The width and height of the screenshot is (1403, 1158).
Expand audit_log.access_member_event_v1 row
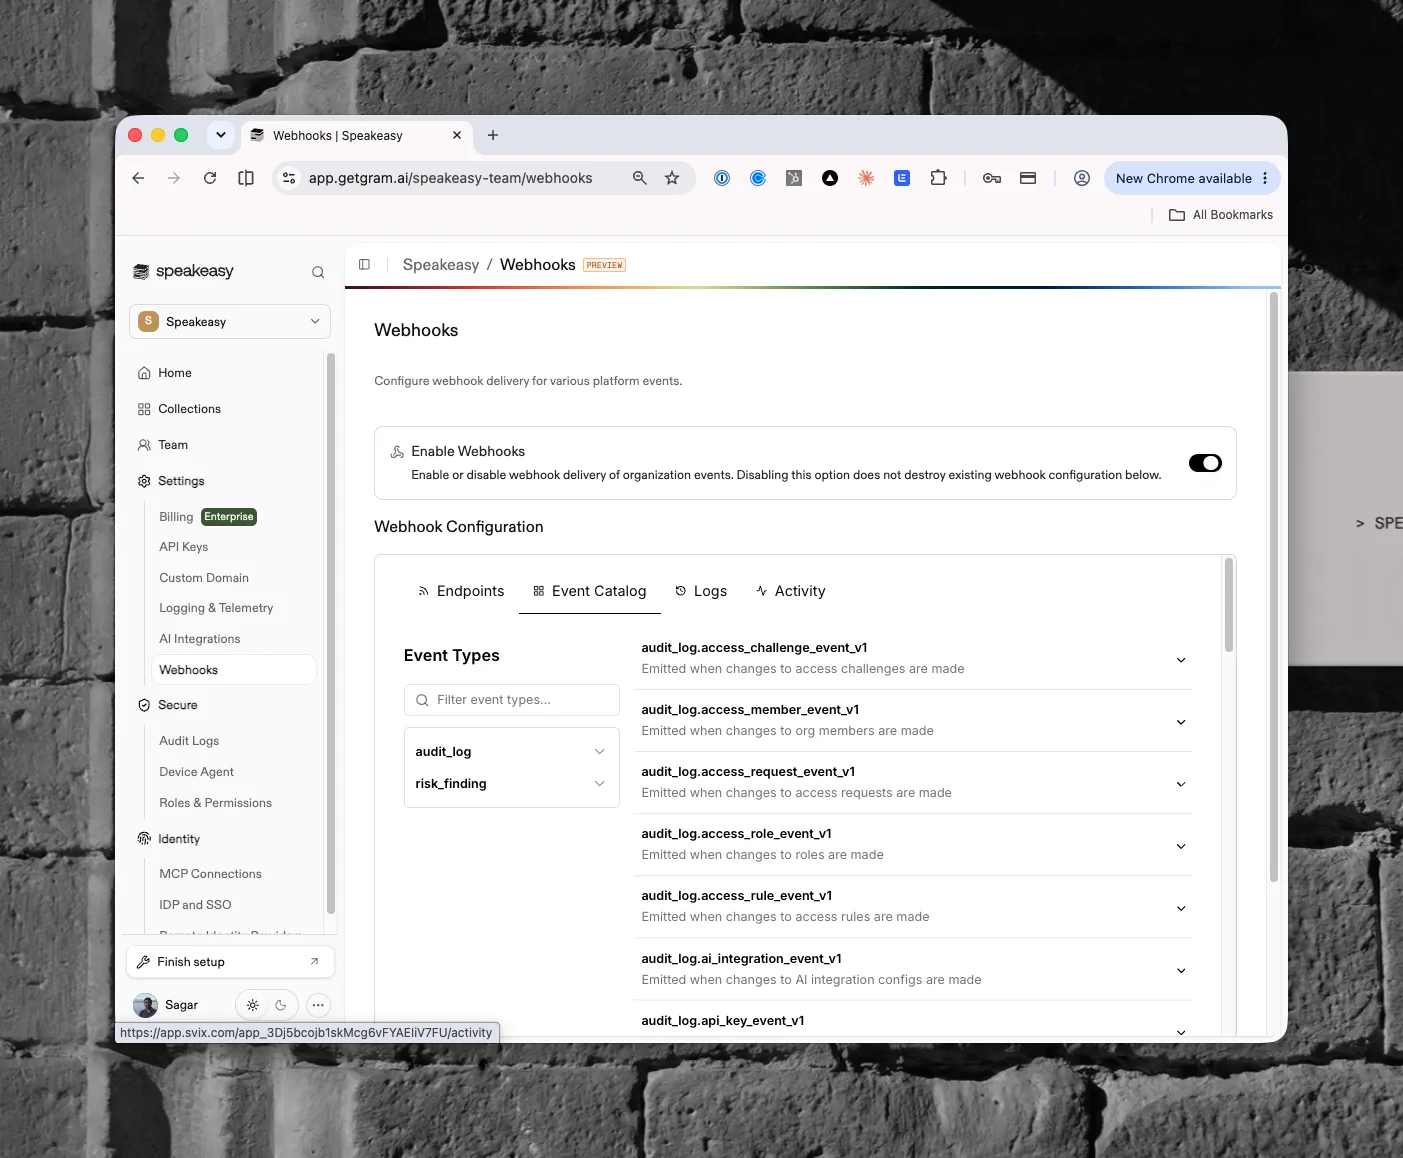click(912, 720)
